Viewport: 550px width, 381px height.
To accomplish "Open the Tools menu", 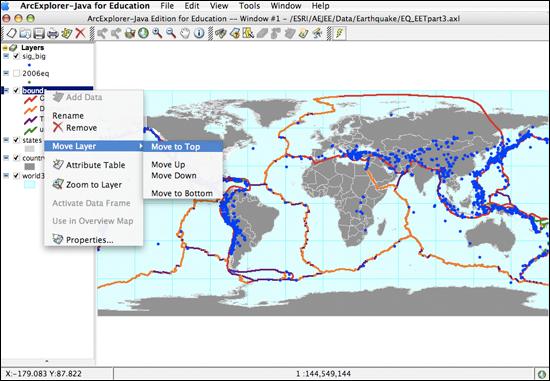I will pyautogui.click(x=249, y=6).
